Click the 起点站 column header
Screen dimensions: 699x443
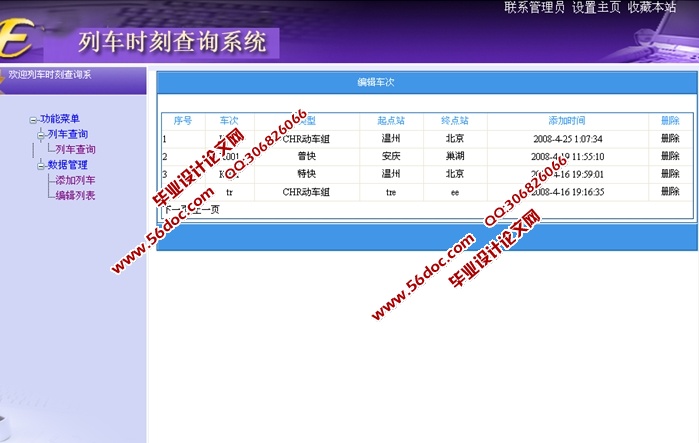click(391, 120)
